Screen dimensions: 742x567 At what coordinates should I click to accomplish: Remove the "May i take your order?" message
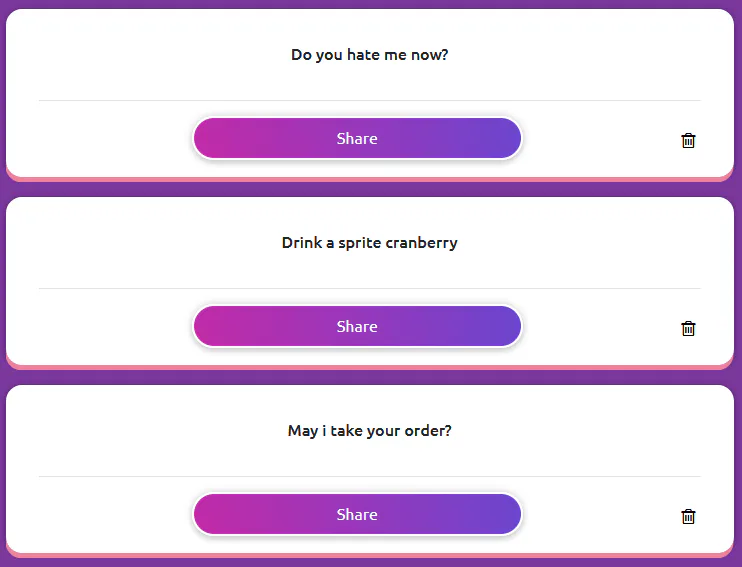(688, 517)
